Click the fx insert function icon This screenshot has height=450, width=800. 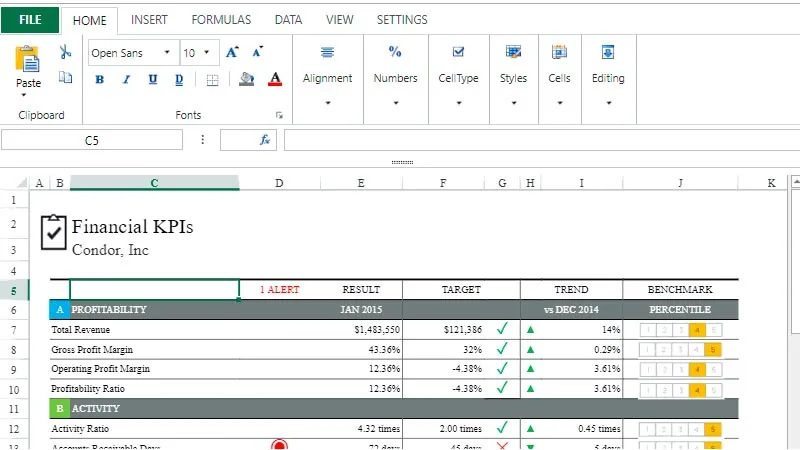265,139
